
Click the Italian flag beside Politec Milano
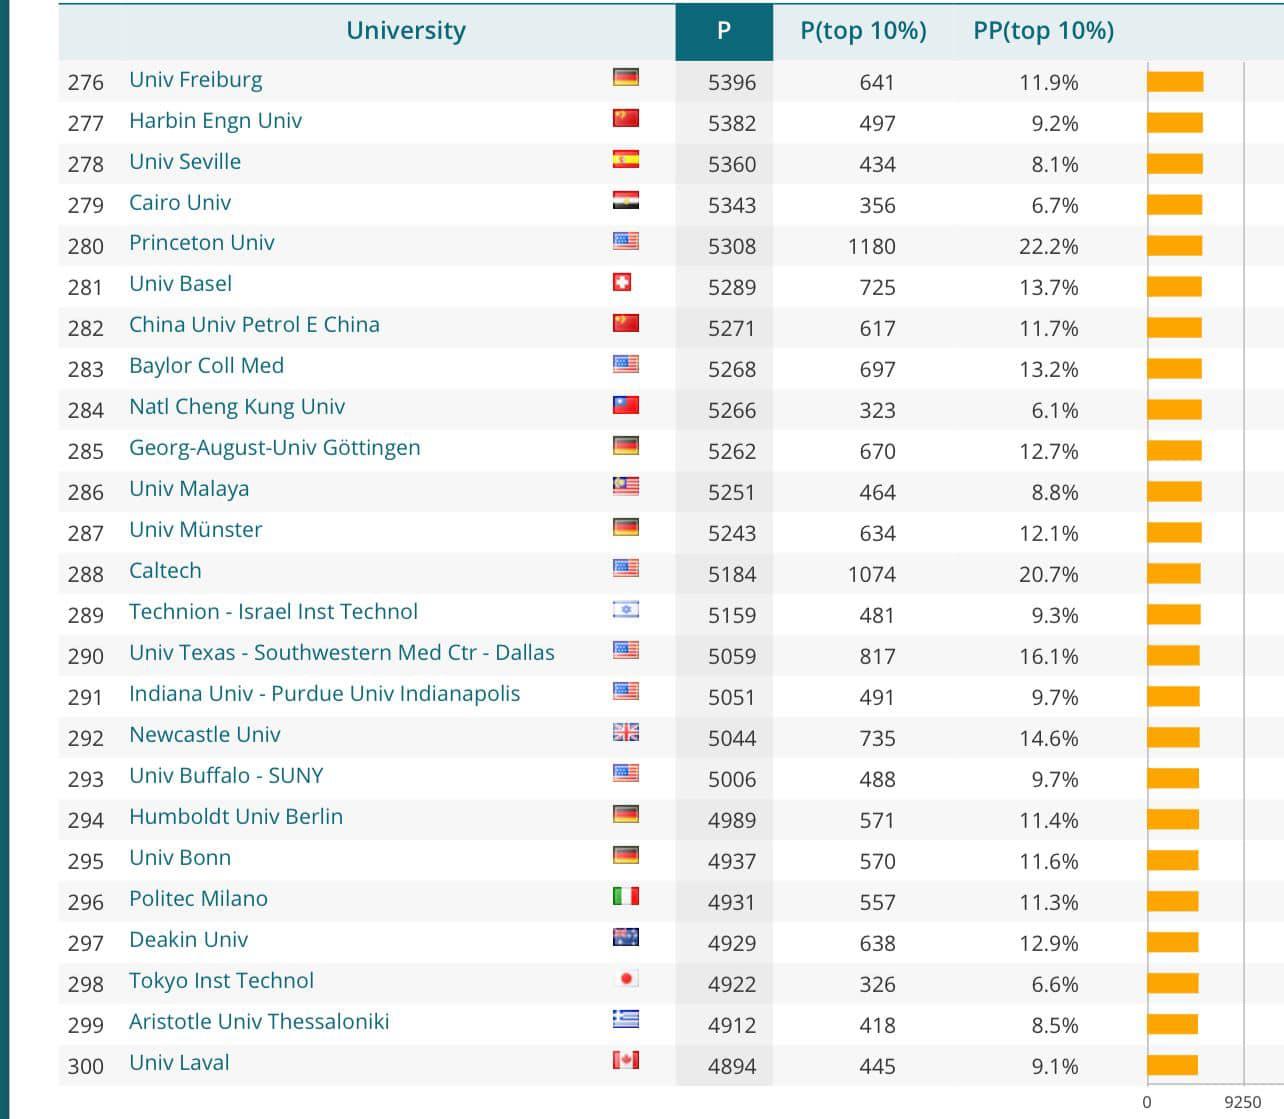tap(625, 897)
